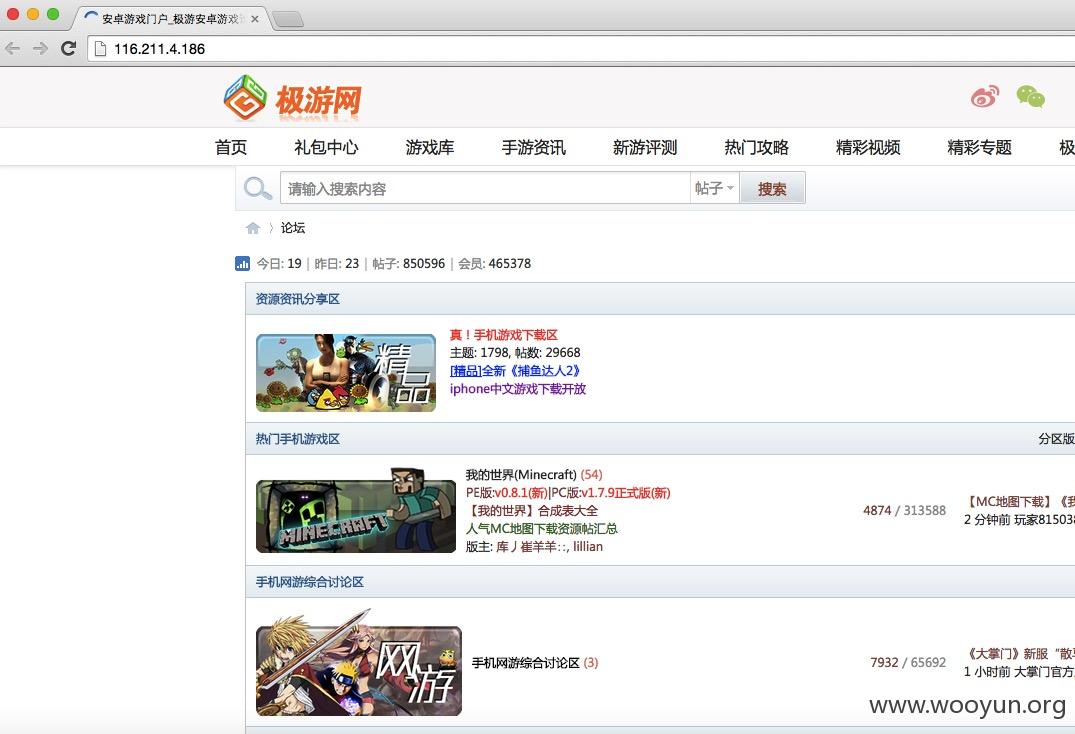Open the Weibo icon in header
Screen dimensions: 1075x734
[985, 97]
